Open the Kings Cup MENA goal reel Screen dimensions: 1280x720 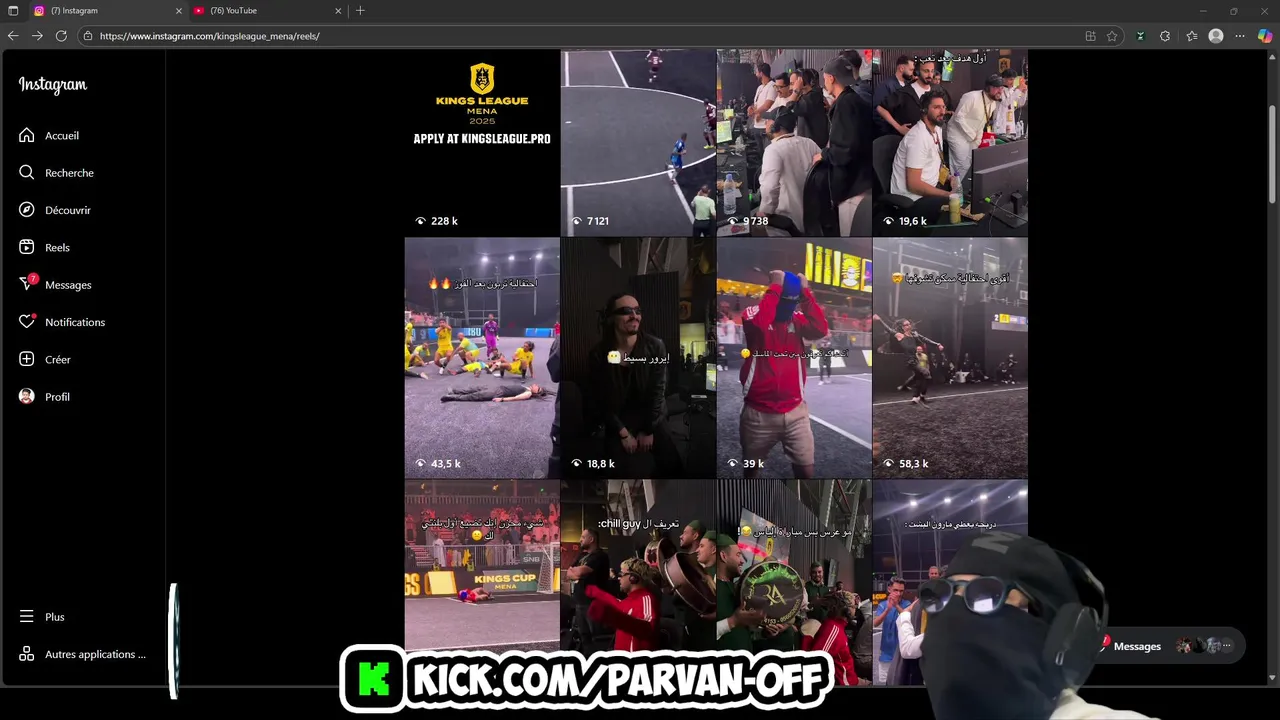point(482,565)
